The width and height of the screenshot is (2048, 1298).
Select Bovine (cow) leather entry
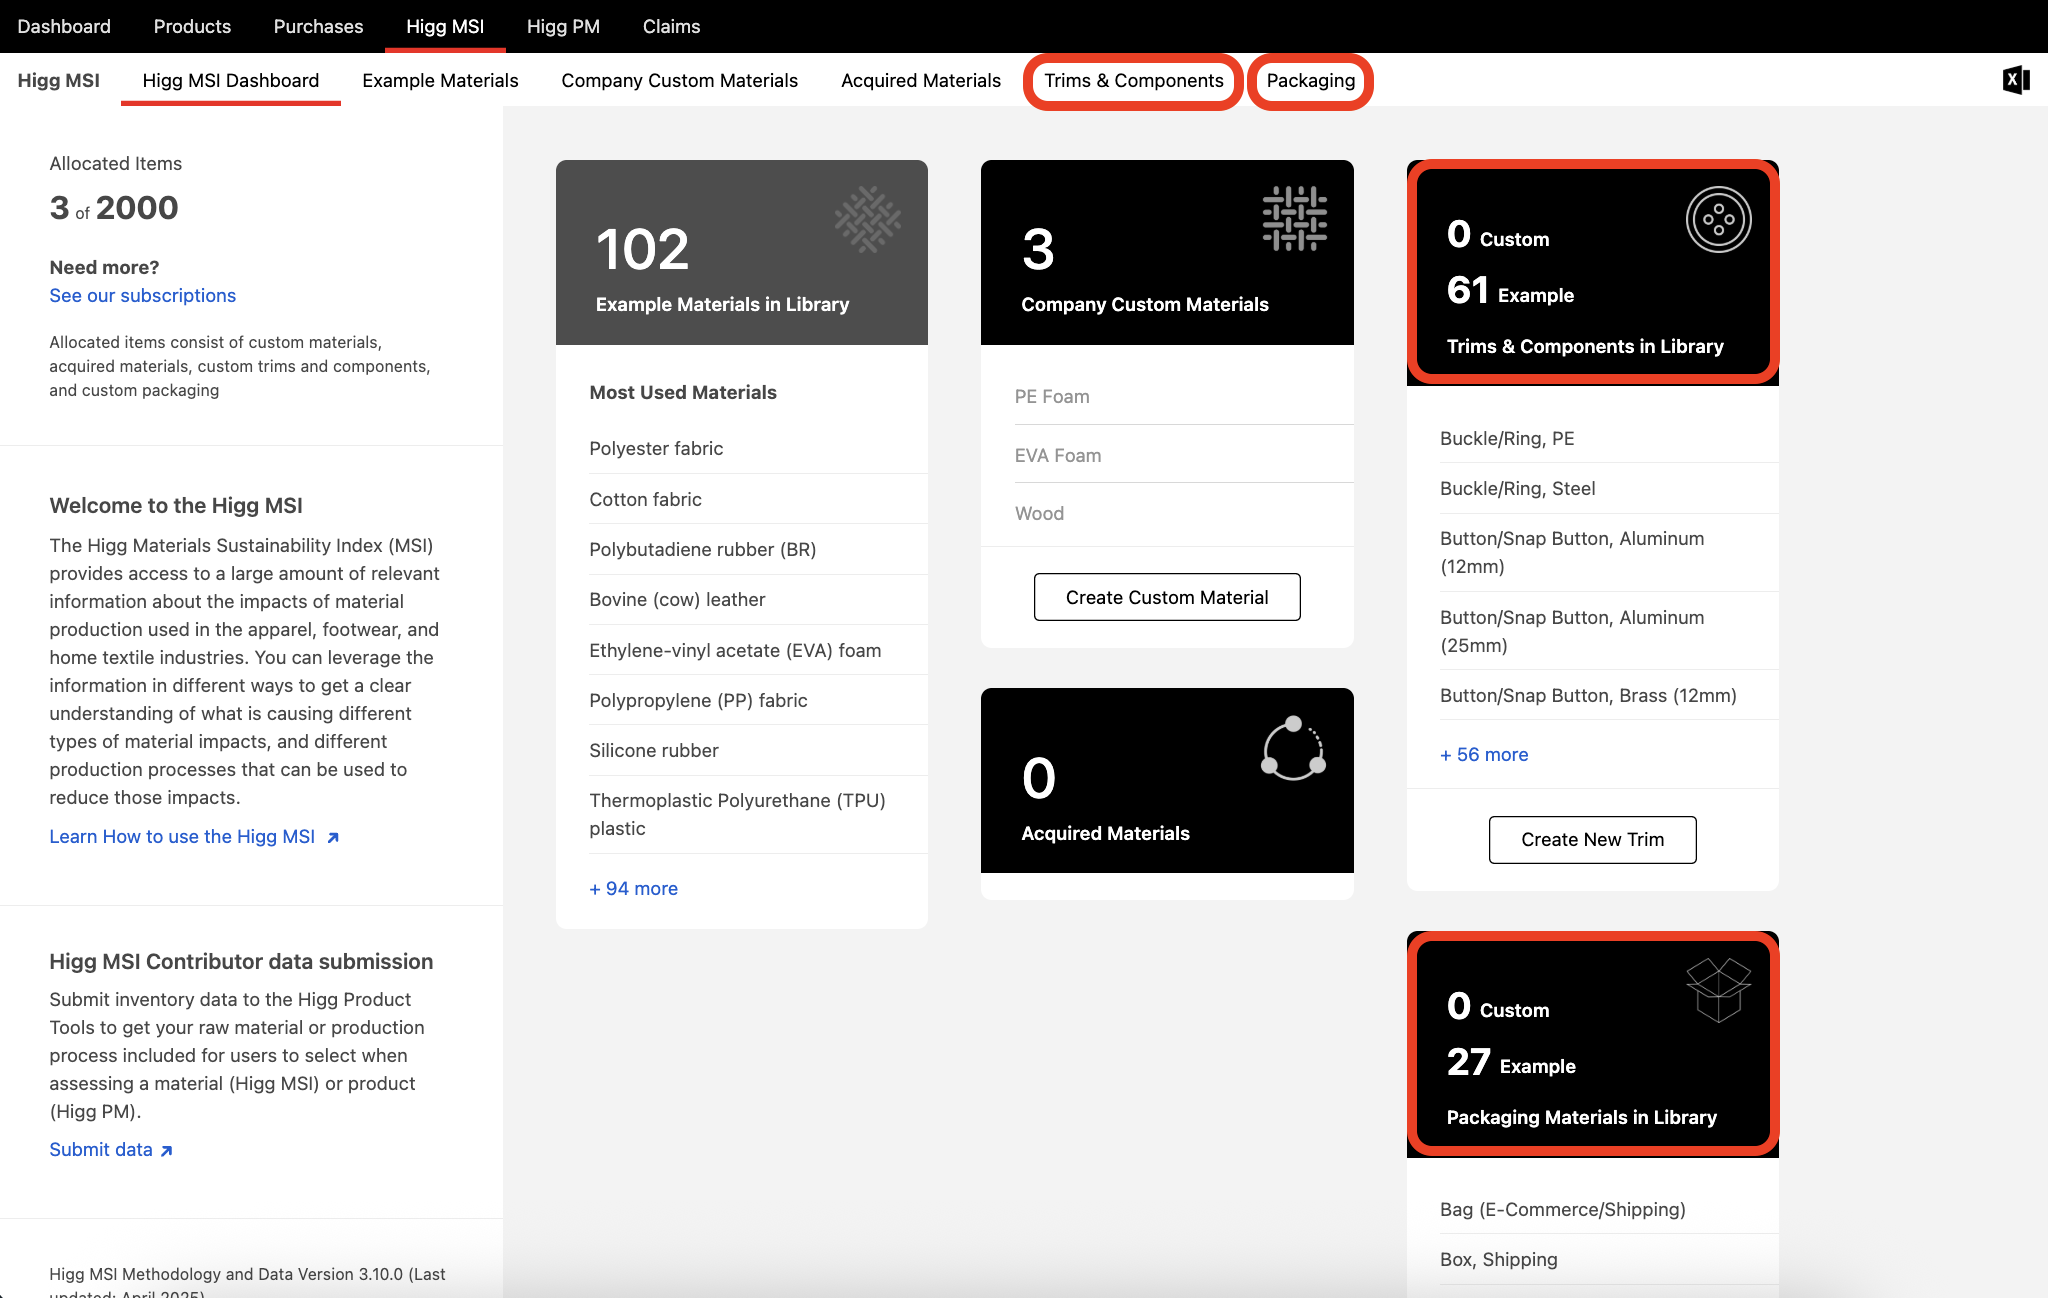(x=758, y=600)
